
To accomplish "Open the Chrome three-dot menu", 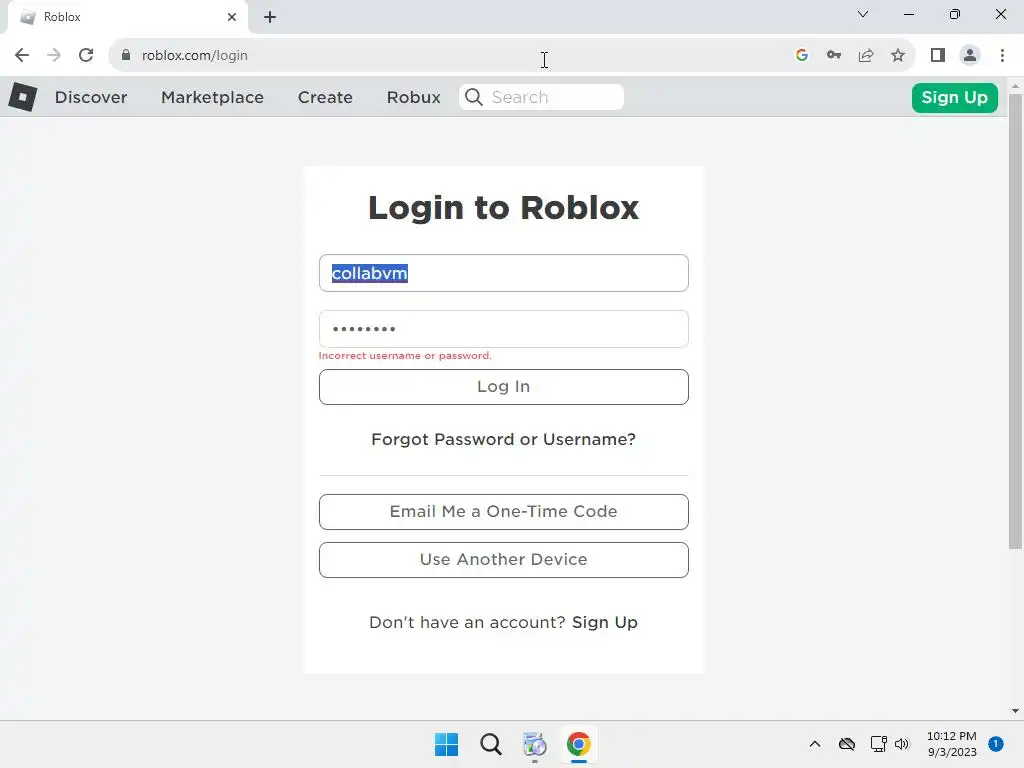I will tap(1002, 55).
